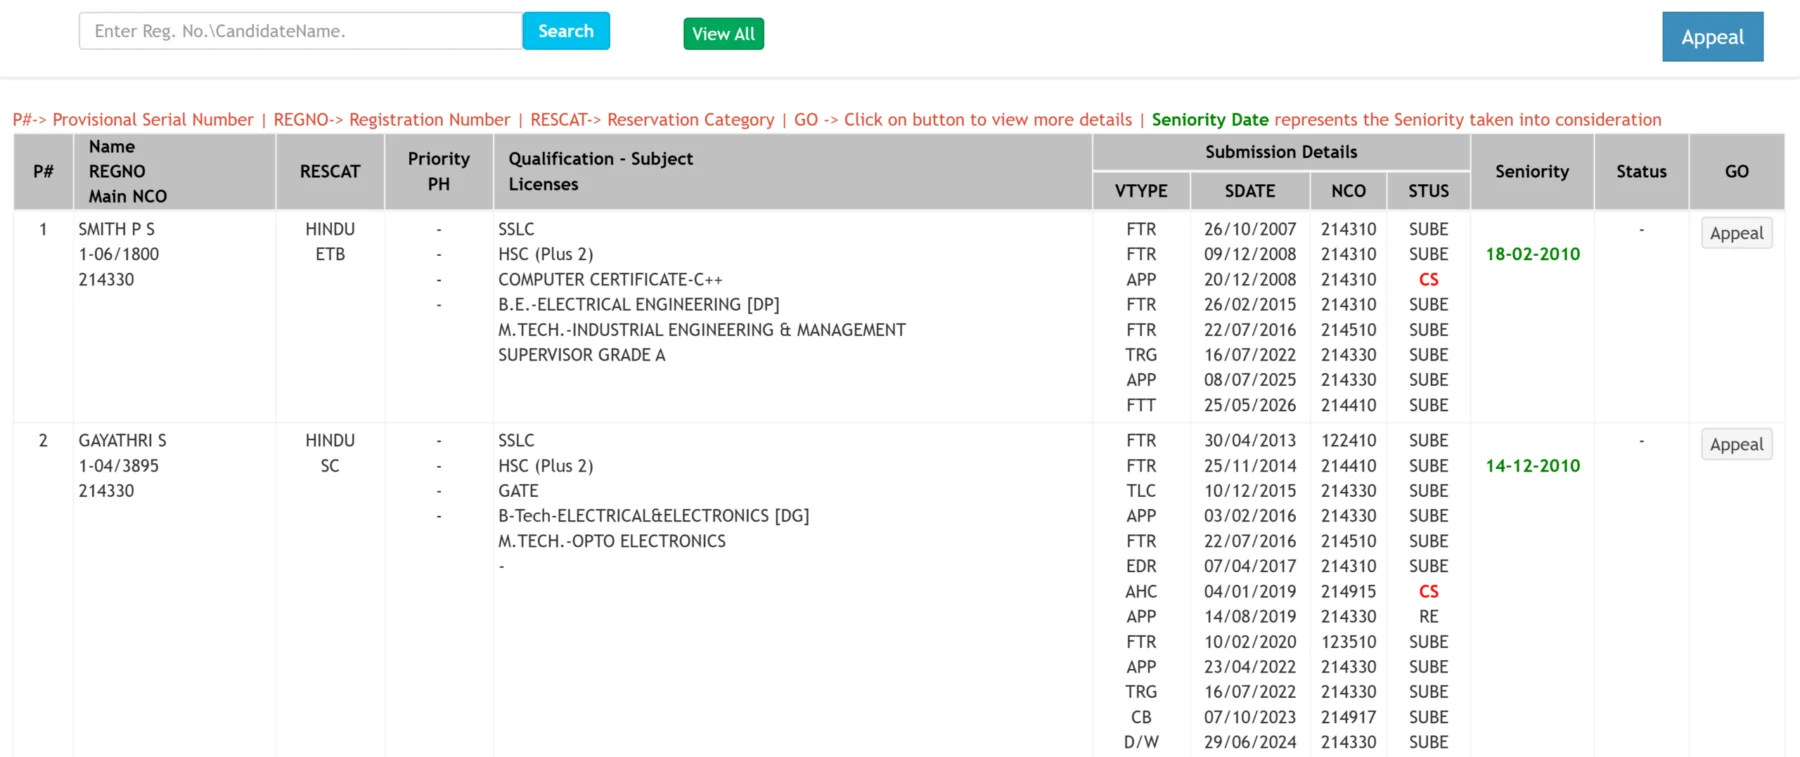Select registration number 1-04/3895
Viewport: 1800px width, 757px height.
[x=119, y=466]
